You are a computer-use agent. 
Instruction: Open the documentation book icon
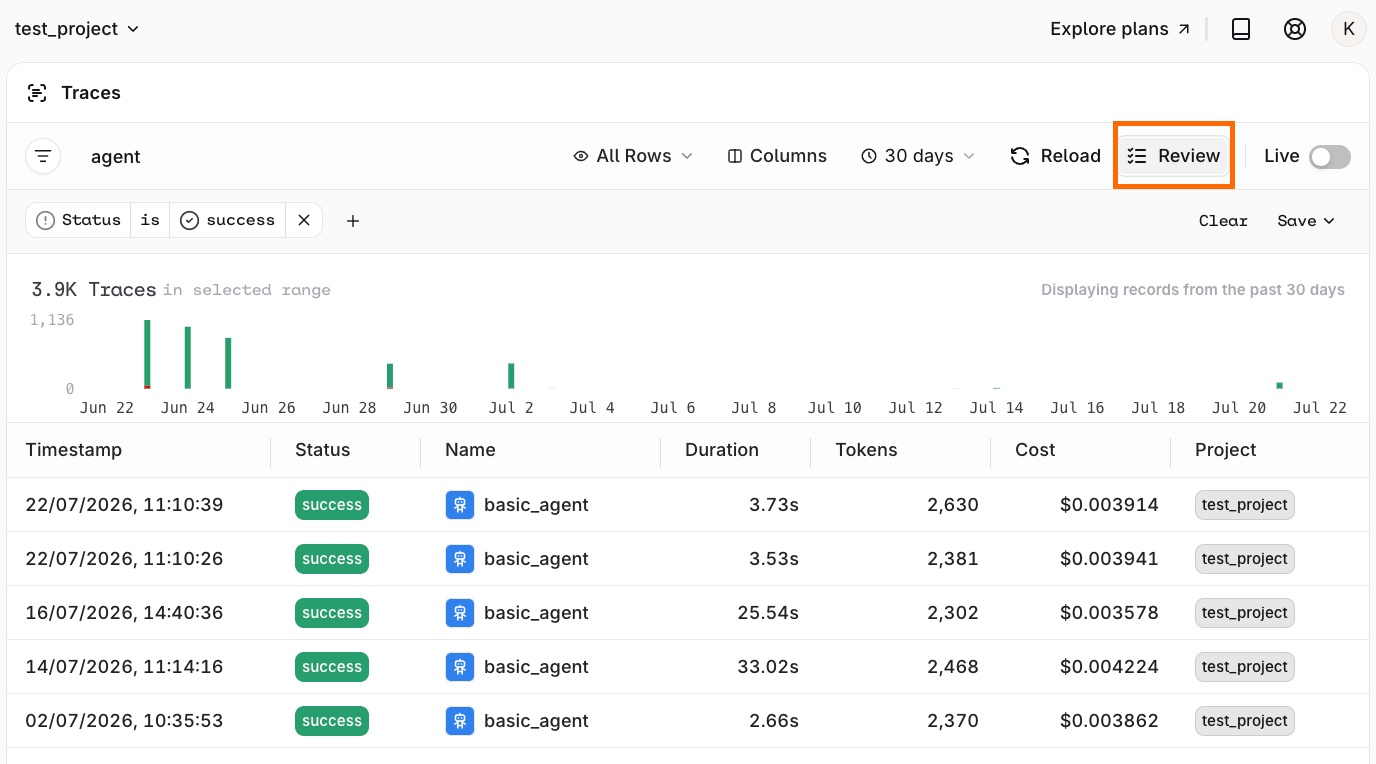coord(1241,29)
